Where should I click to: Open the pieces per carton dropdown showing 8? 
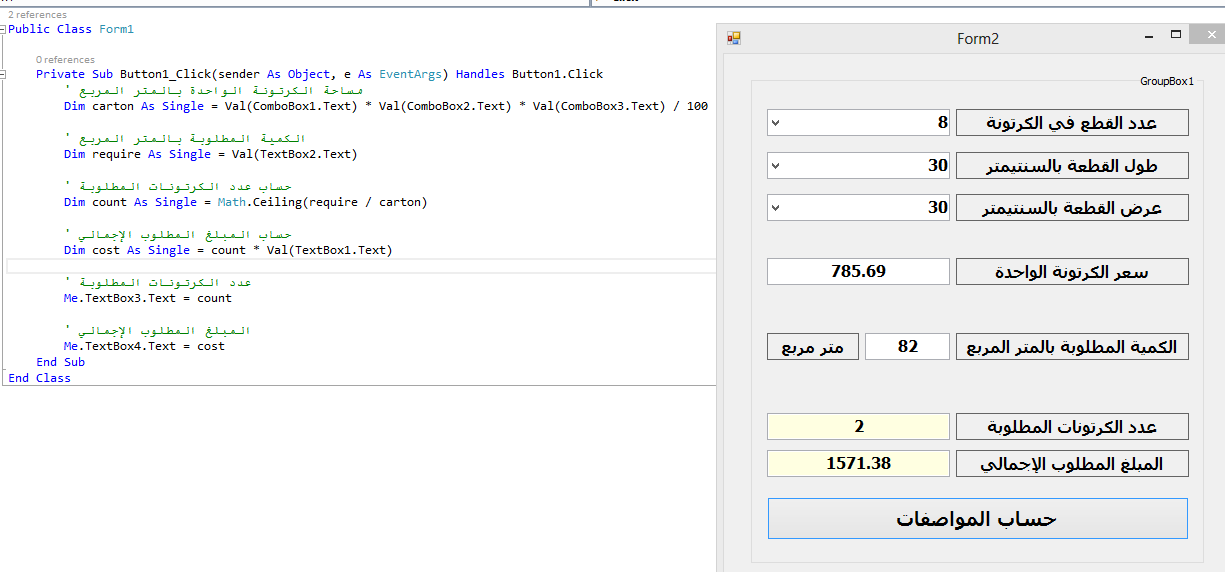coord(776,123)
